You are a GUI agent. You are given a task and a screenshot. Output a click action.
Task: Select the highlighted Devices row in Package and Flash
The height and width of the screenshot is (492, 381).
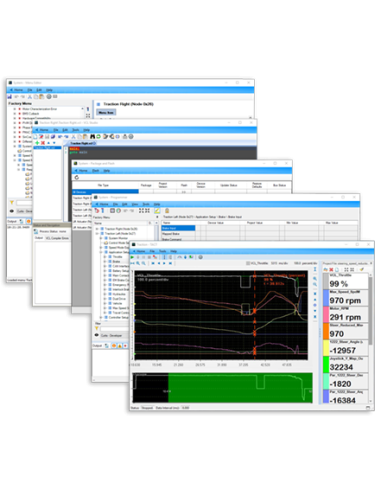[106, 192]
